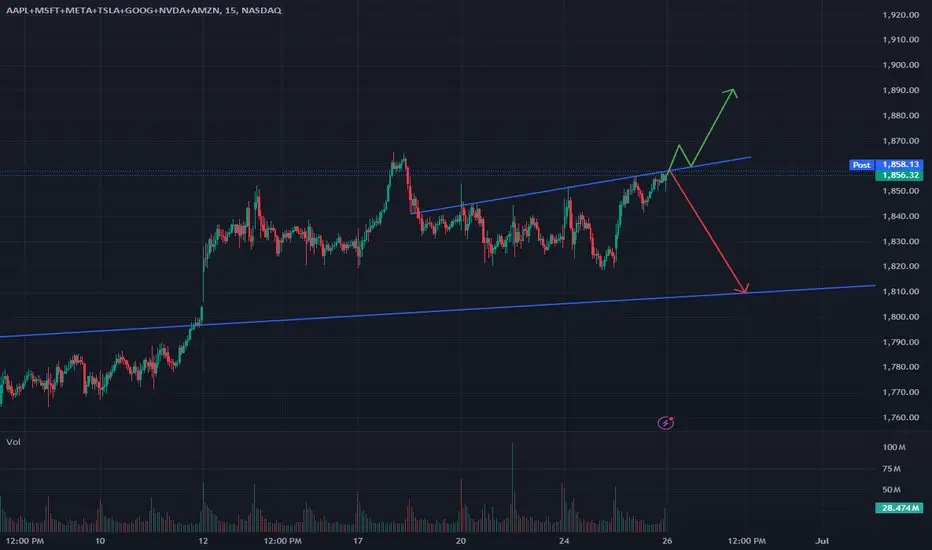Screen dimensions: 932x550
Task: Click the 1,760.00 price axis label
Action: pos(901,417)
